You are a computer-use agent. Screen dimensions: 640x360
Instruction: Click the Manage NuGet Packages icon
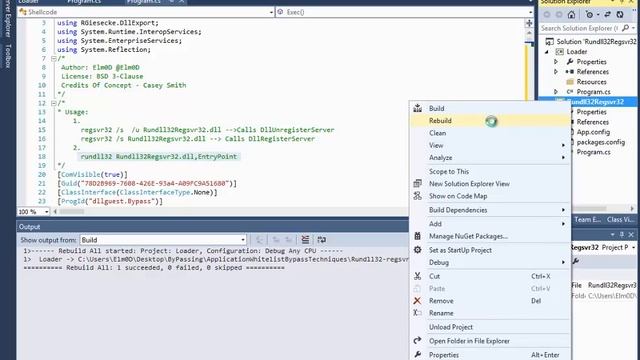tap(417, 236)
